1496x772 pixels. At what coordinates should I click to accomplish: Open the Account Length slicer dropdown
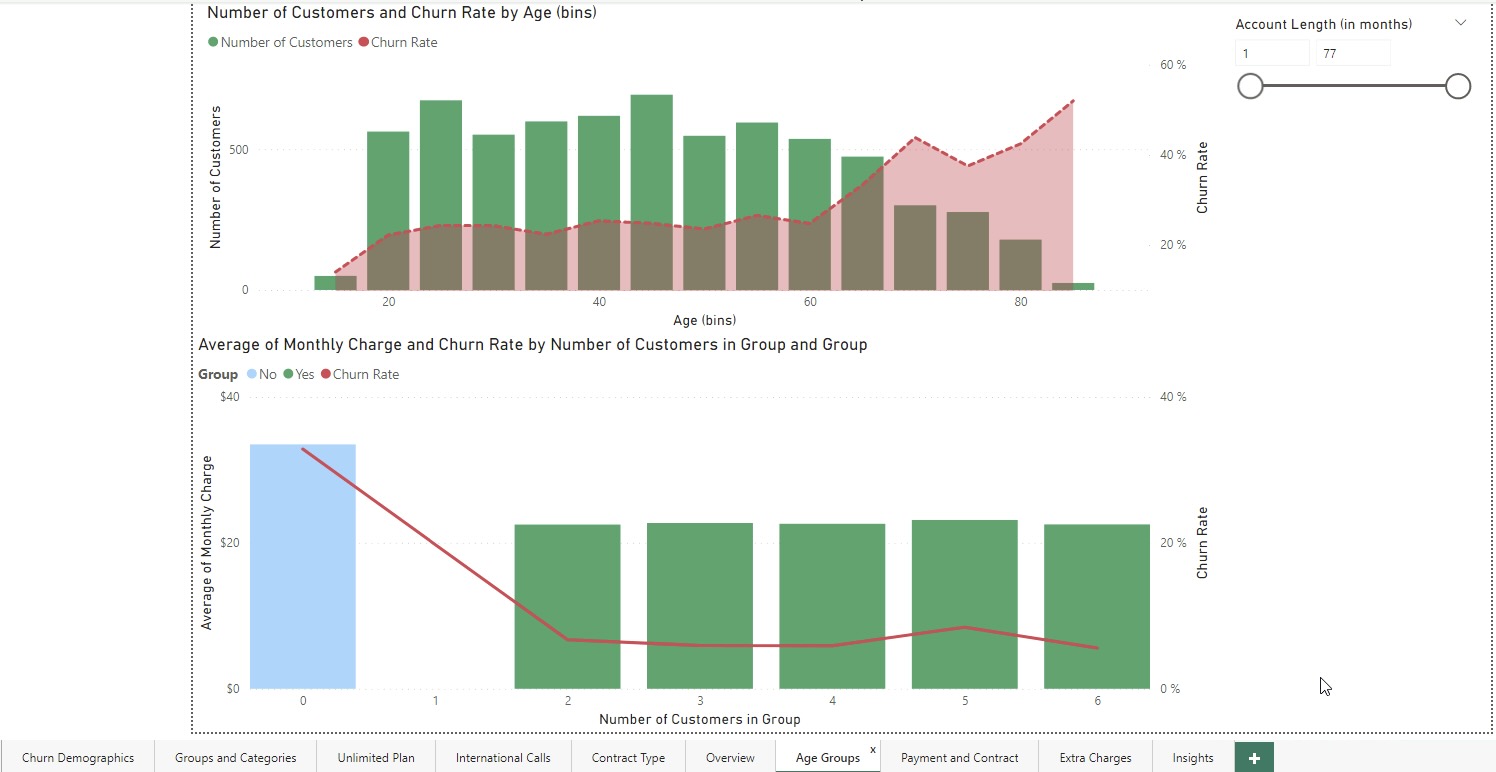(x=1460, y=21)
